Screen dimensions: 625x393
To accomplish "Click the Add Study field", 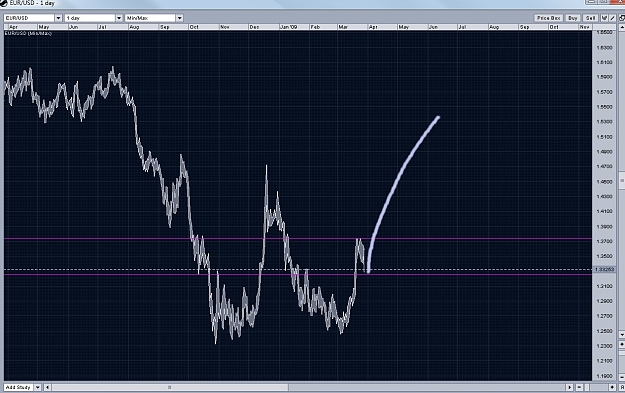I will (x=19, y=387).
